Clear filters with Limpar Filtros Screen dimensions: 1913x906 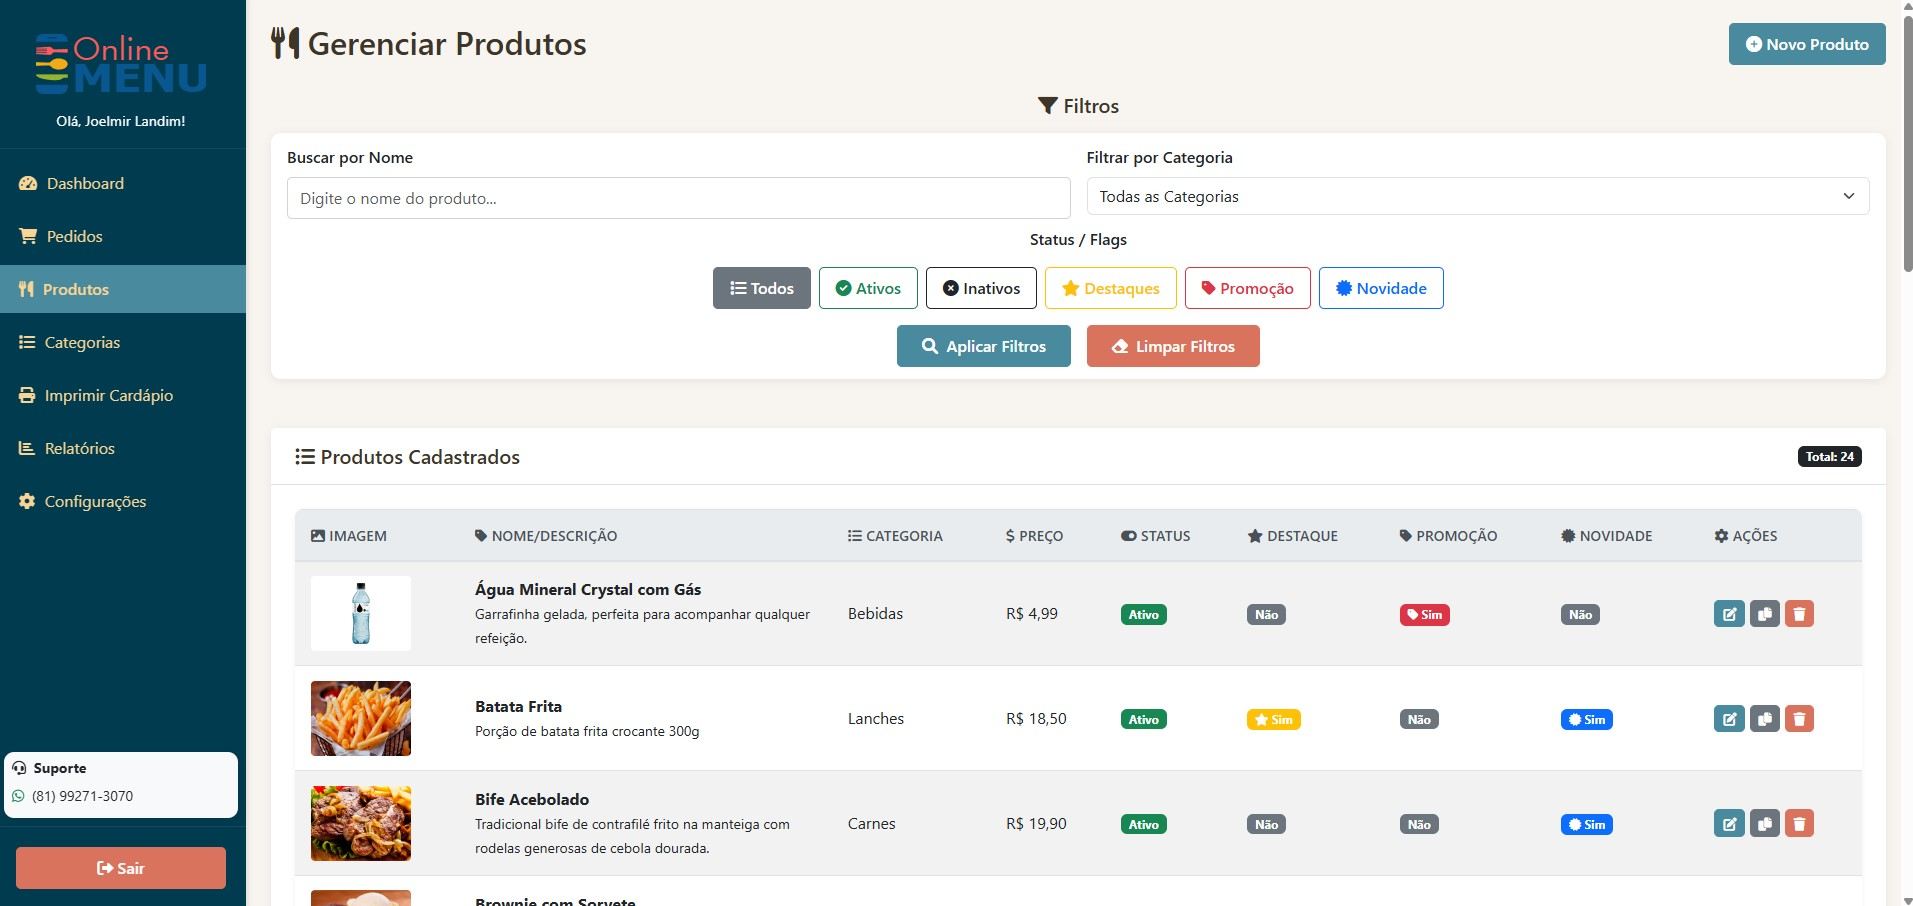(x=1173, y=346)
